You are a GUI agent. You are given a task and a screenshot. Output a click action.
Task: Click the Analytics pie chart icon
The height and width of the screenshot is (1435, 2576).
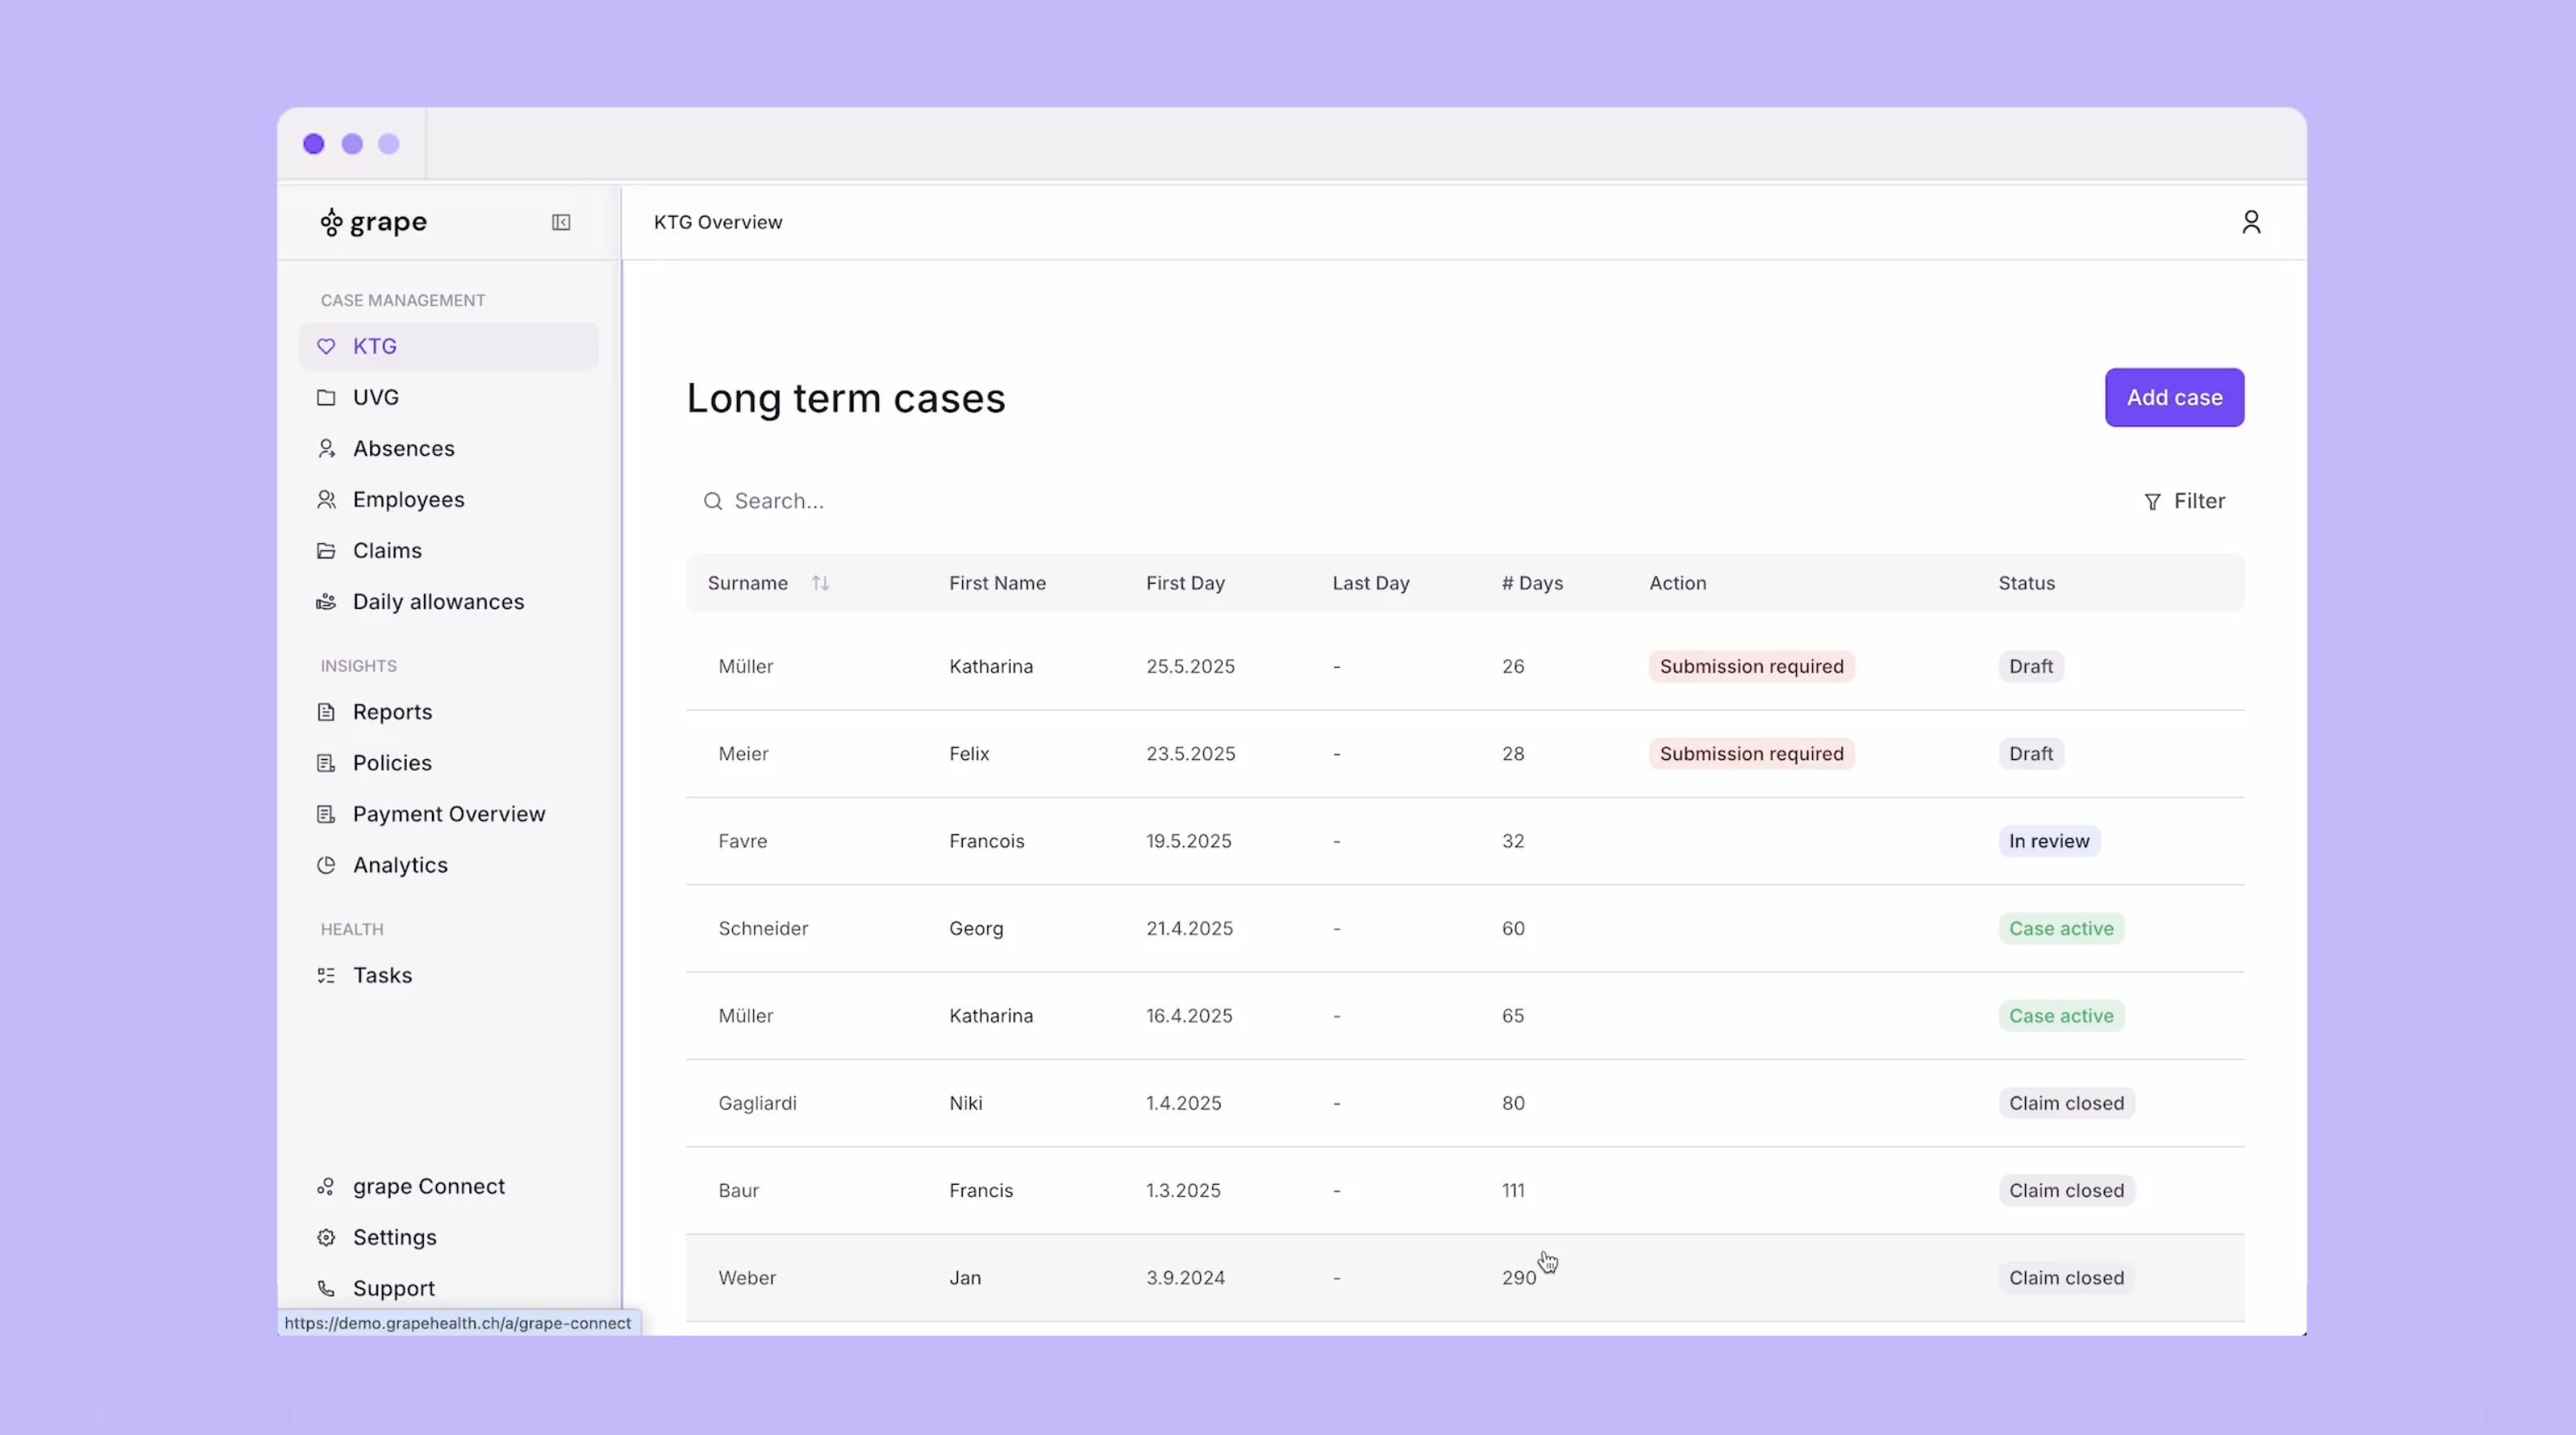[326, 865]
